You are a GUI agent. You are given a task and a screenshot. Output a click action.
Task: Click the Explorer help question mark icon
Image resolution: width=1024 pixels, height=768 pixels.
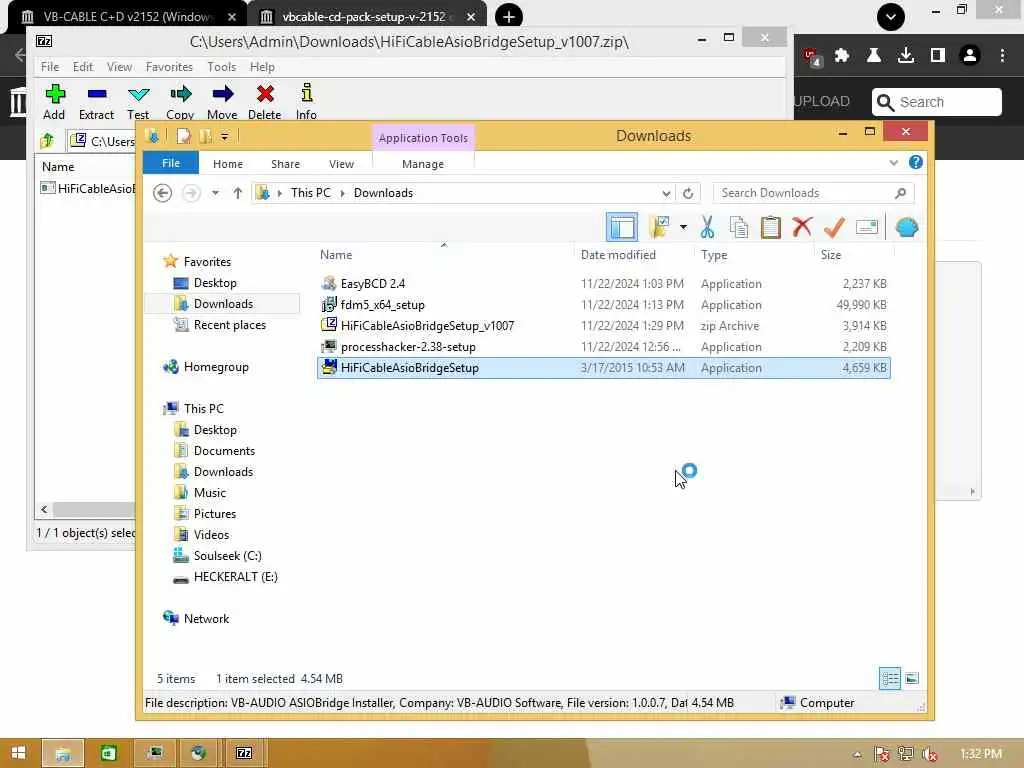[x=916, y=163]
